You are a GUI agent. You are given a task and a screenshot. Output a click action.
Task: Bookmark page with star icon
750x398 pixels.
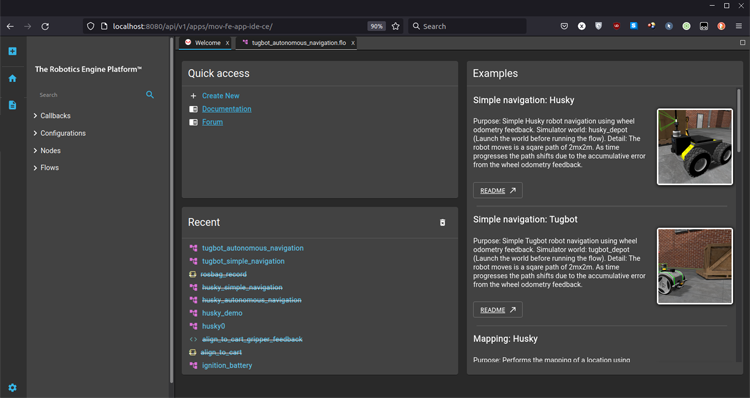(x=396, y=26)
